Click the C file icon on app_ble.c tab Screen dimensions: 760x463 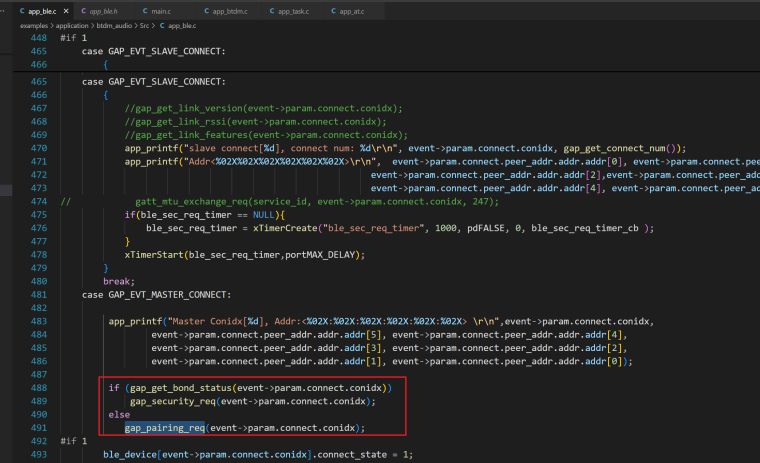tap(22, 11)
